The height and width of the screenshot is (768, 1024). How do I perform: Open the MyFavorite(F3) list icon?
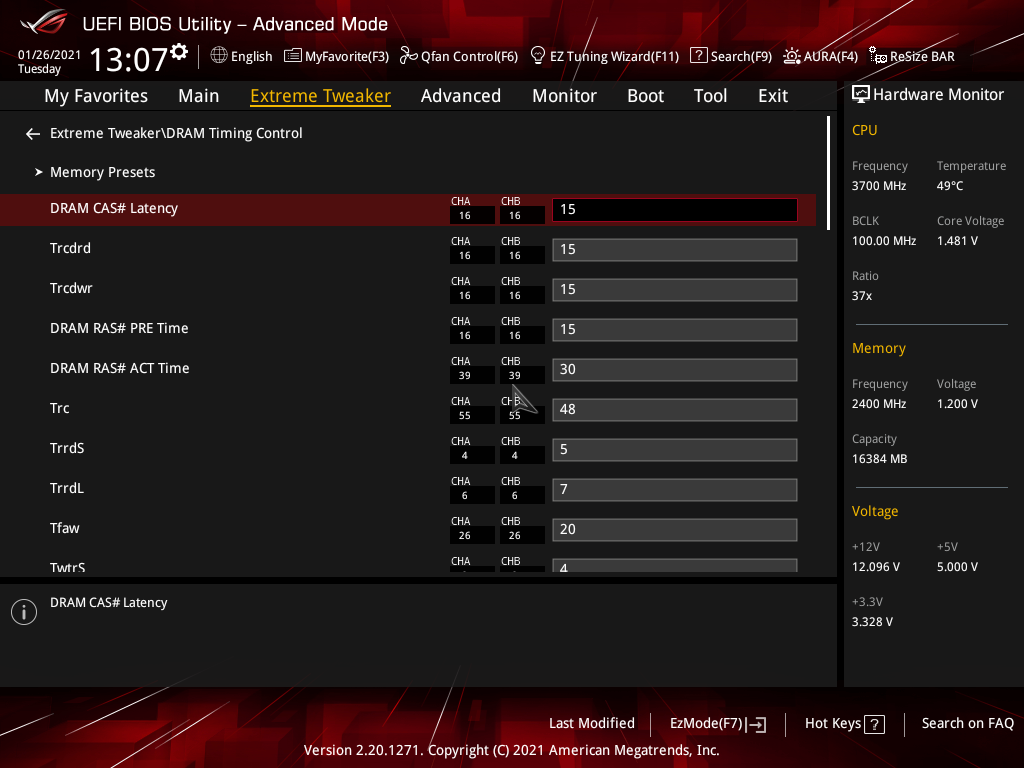pyautogui.click(x=293, y=56)
